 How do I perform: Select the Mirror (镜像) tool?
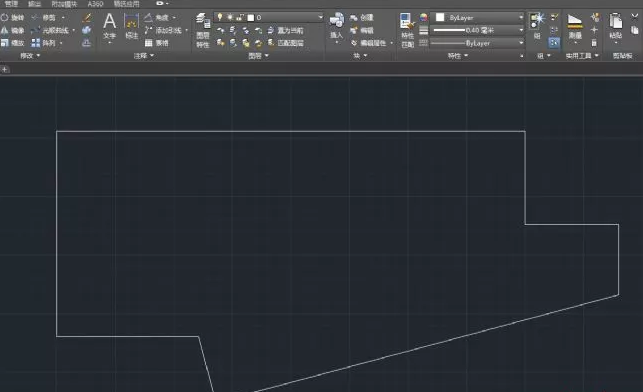pos(13,30)
